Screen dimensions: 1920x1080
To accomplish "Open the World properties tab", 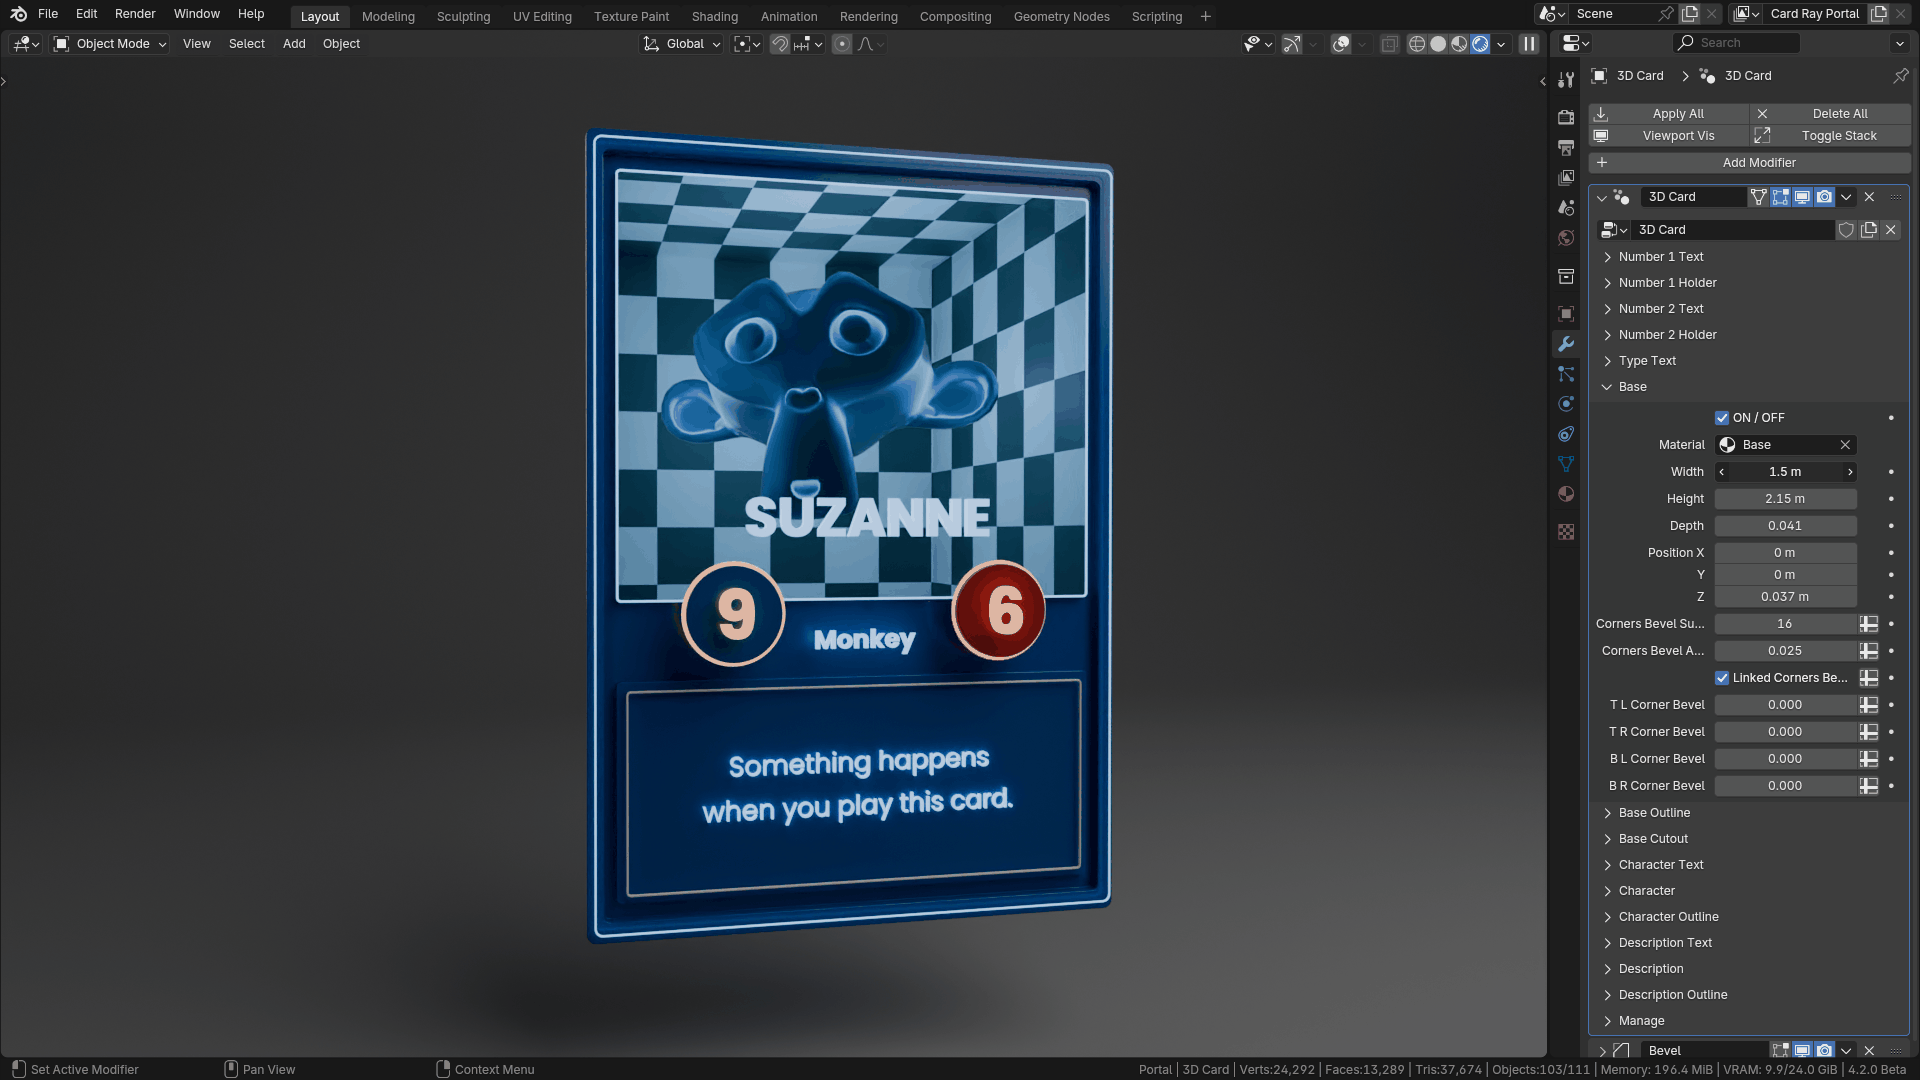I will 1566,238.
